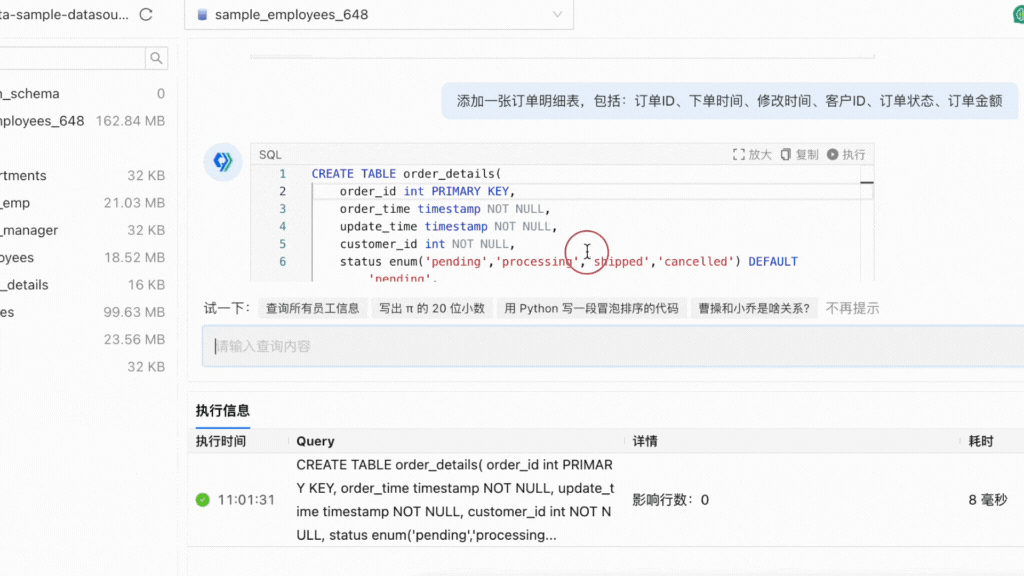Click the 详情 column header
This screenshot has width=1024, height=576.
tap(645, 441)
